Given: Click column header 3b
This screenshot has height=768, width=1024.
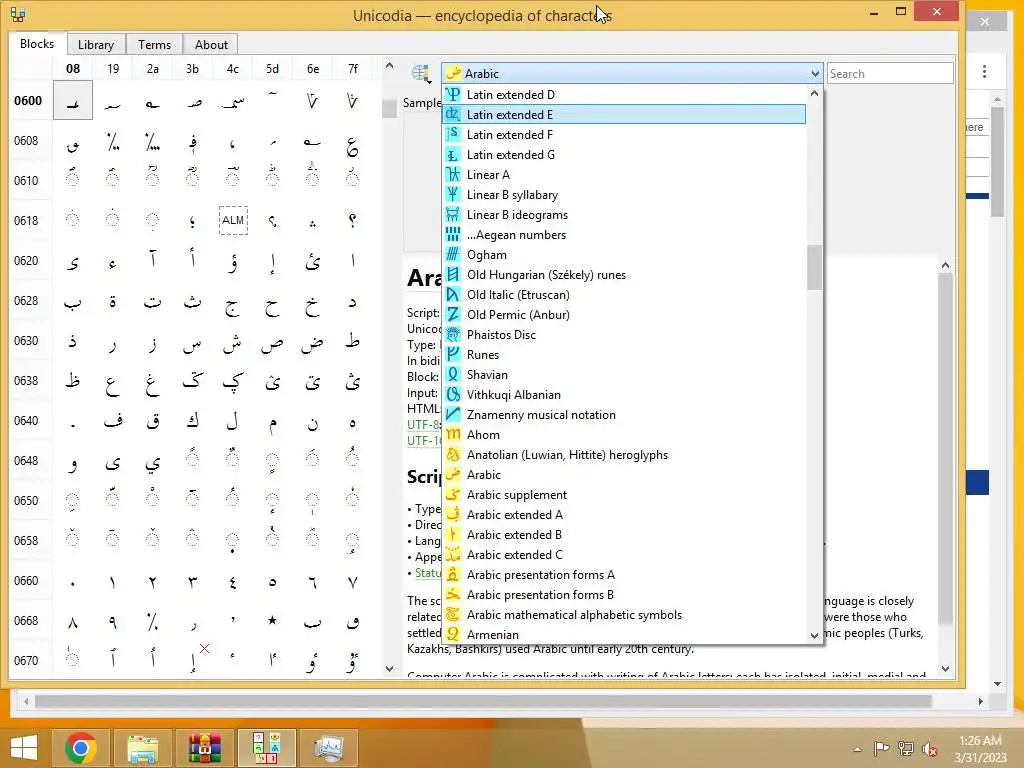Looking at the screenshot, I should tap(193, 69).
